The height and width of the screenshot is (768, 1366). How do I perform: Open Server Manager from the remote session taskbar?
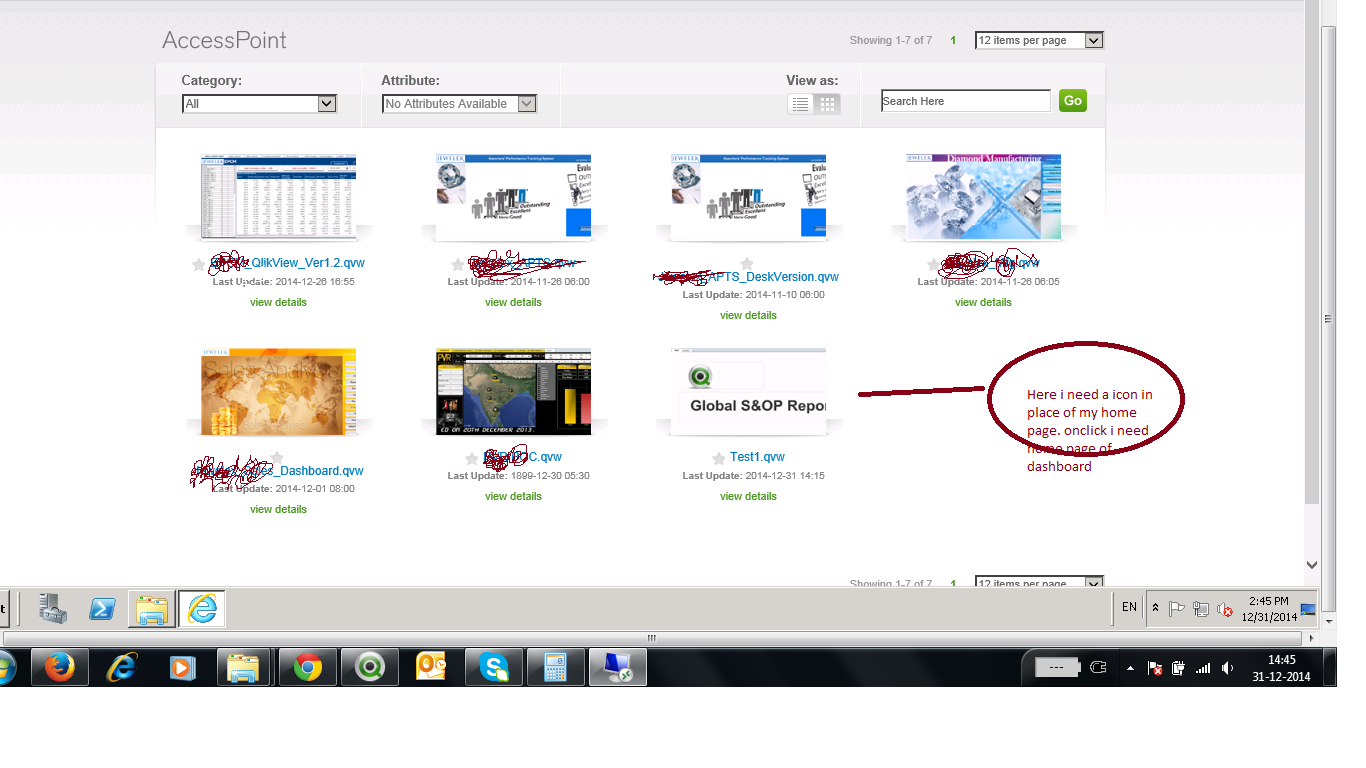click(52, 608)
